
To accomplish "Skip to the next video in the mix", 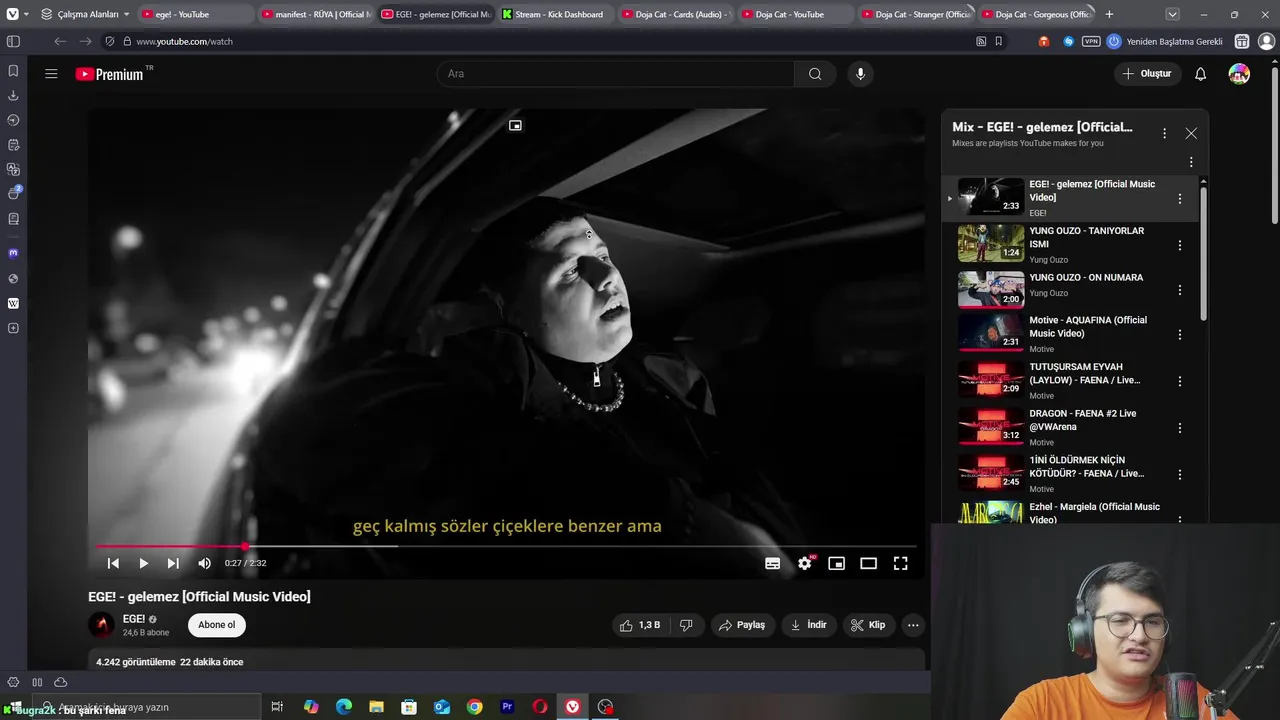I will 173,563.
